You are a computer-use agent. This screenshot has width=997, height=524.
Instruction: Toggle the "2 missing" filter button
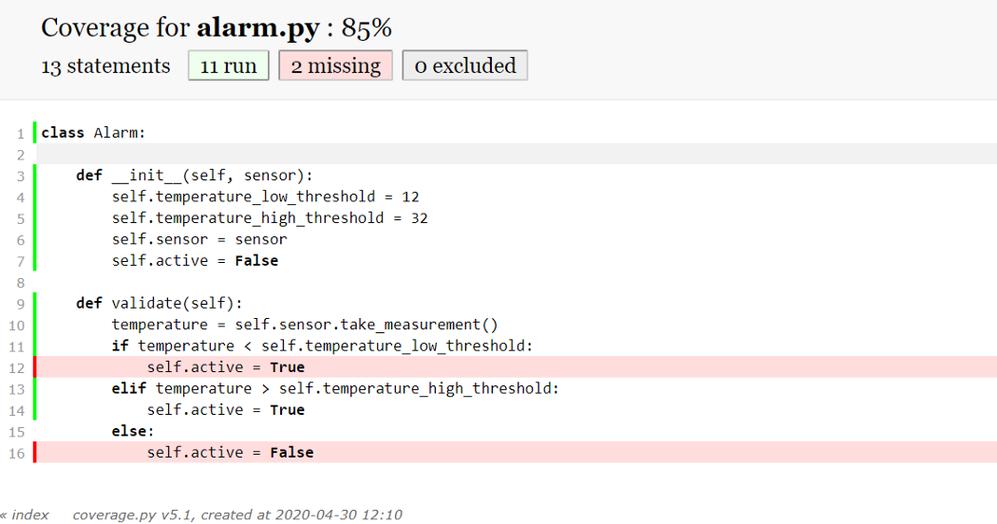[335, 66]
